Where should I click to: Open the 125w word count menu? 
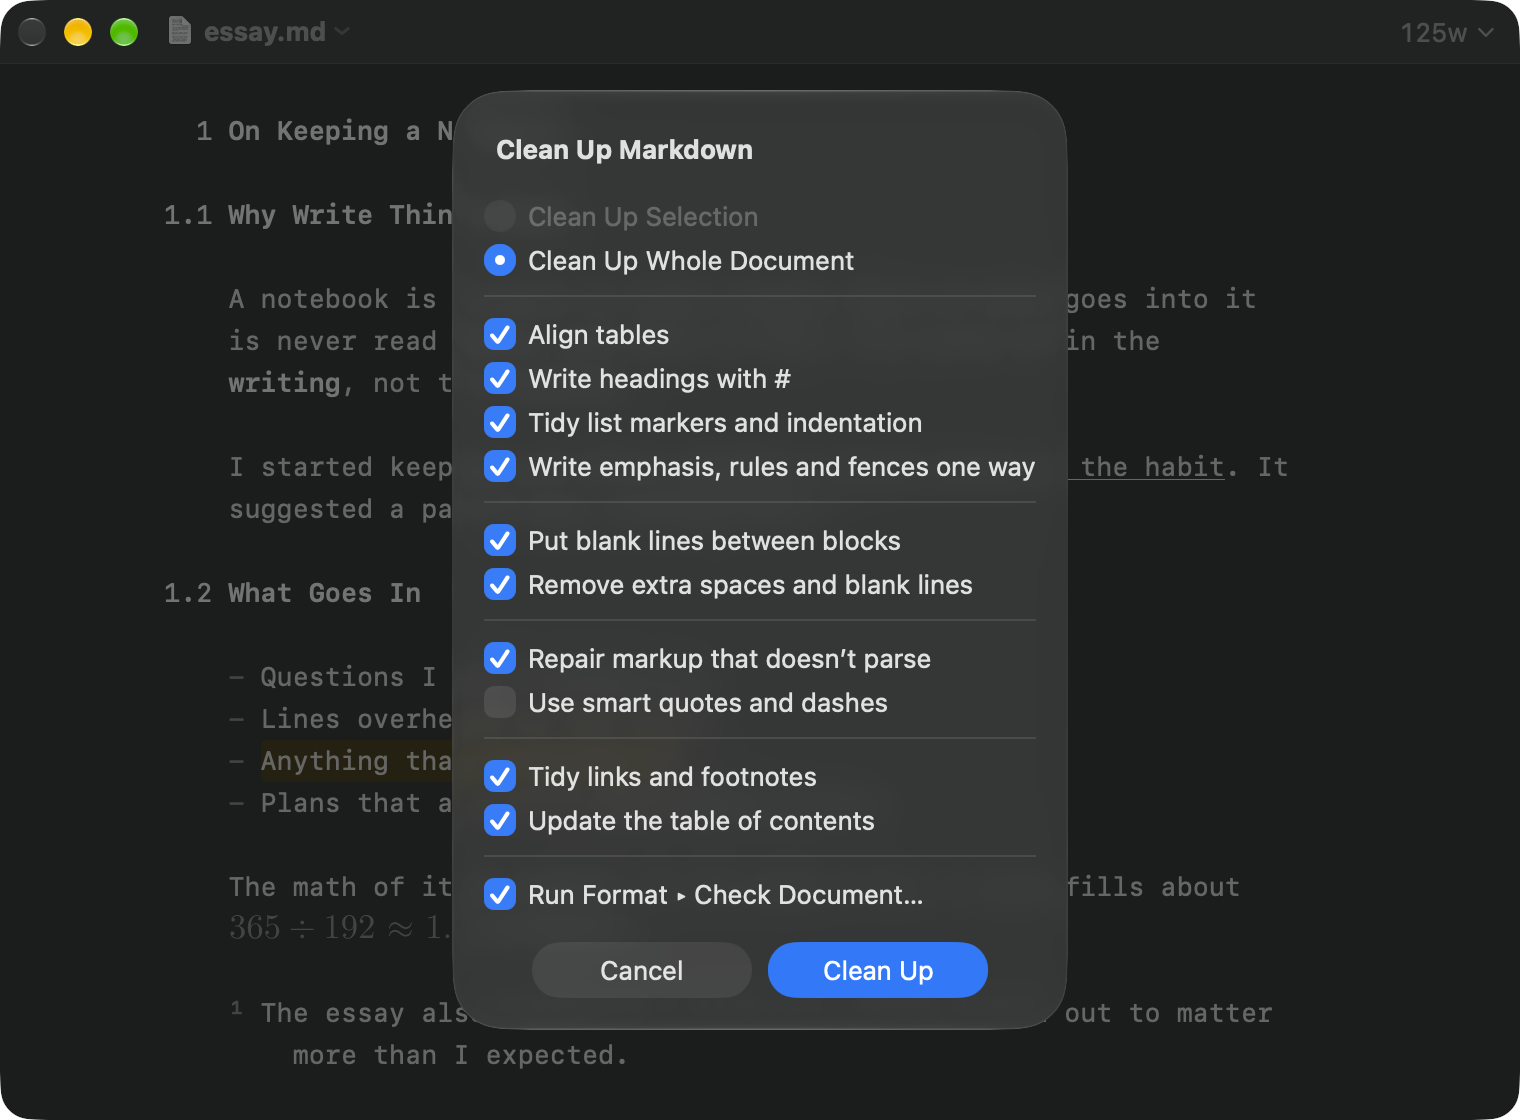[1447, 33]
